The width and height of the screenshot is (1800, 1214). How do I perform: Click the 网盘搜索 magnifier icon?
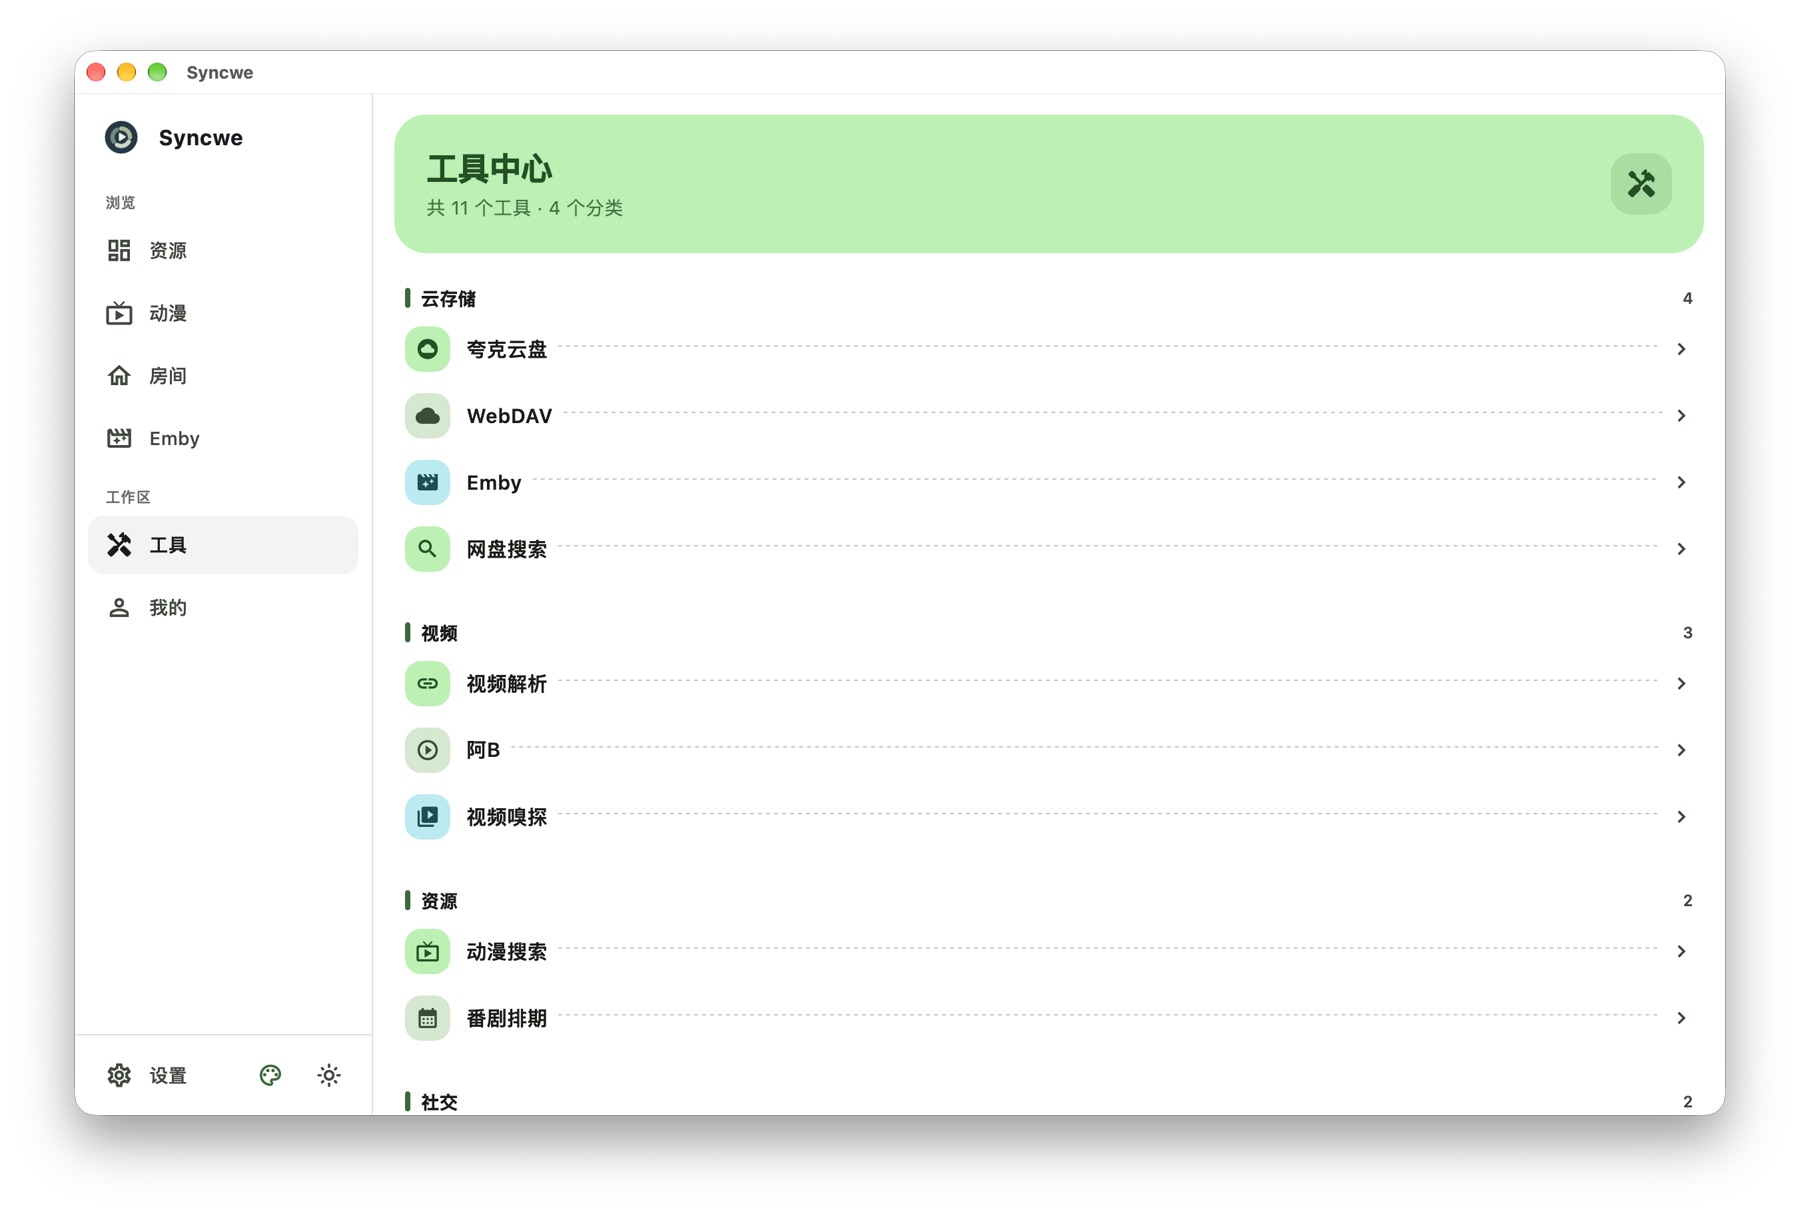pos(427,549)
